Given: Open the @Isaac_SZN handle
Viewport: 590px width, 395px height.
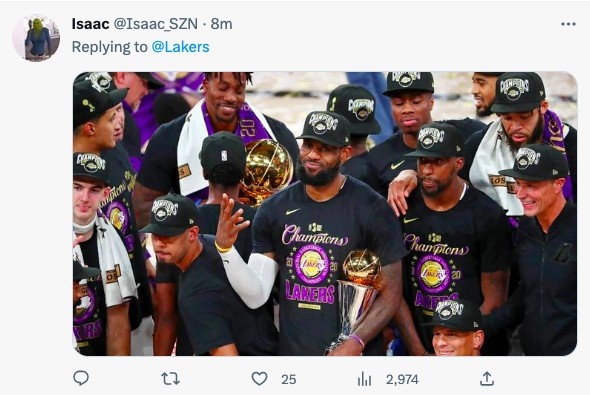Looking at the screenshot, I should pyautogui.click(x=155, y=24).
